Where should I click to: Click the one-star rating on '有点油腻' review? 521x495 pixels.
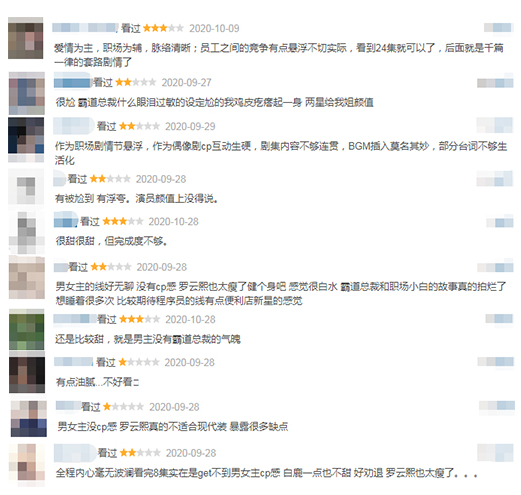pyautogui.click(x=139, y=362)
